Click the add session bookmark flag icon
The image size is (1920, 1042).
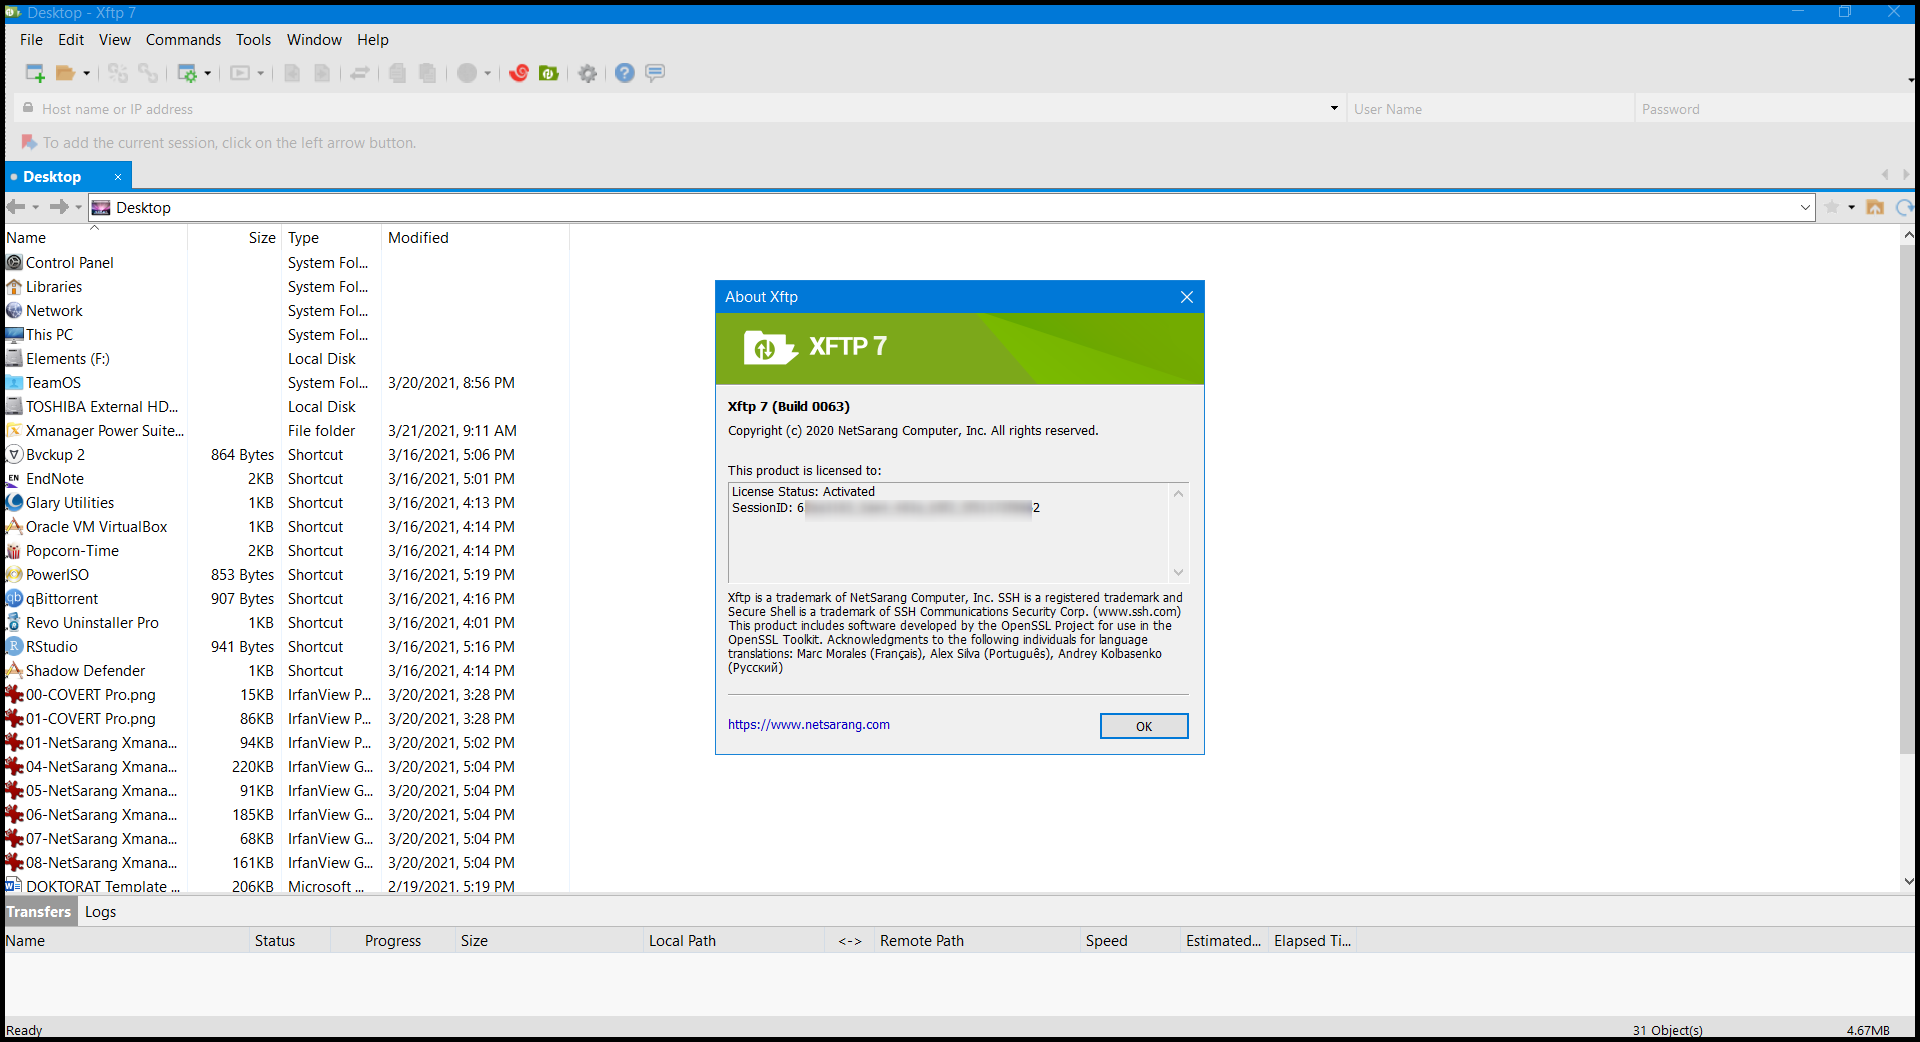tap(29, 143)
